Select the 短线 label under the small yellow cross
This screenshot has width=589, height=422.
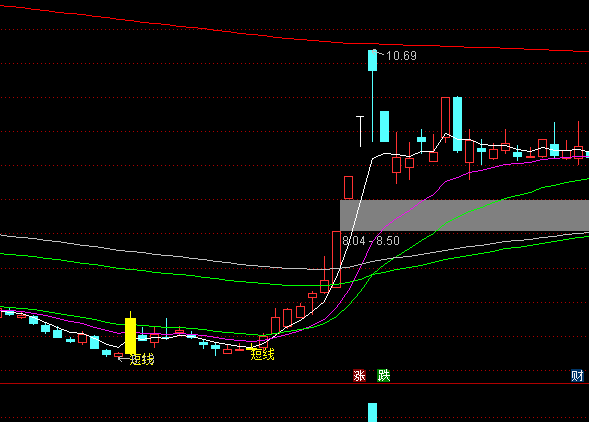(263, 354)
